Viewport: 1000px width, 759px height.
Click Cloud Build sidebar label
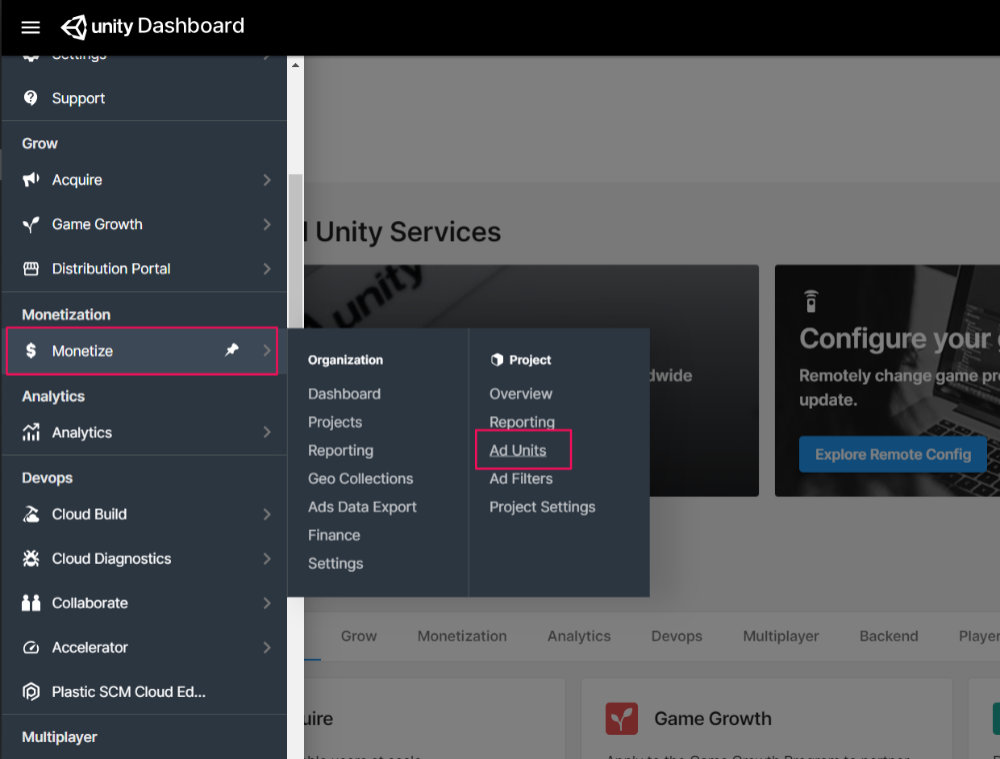point(89,514)
